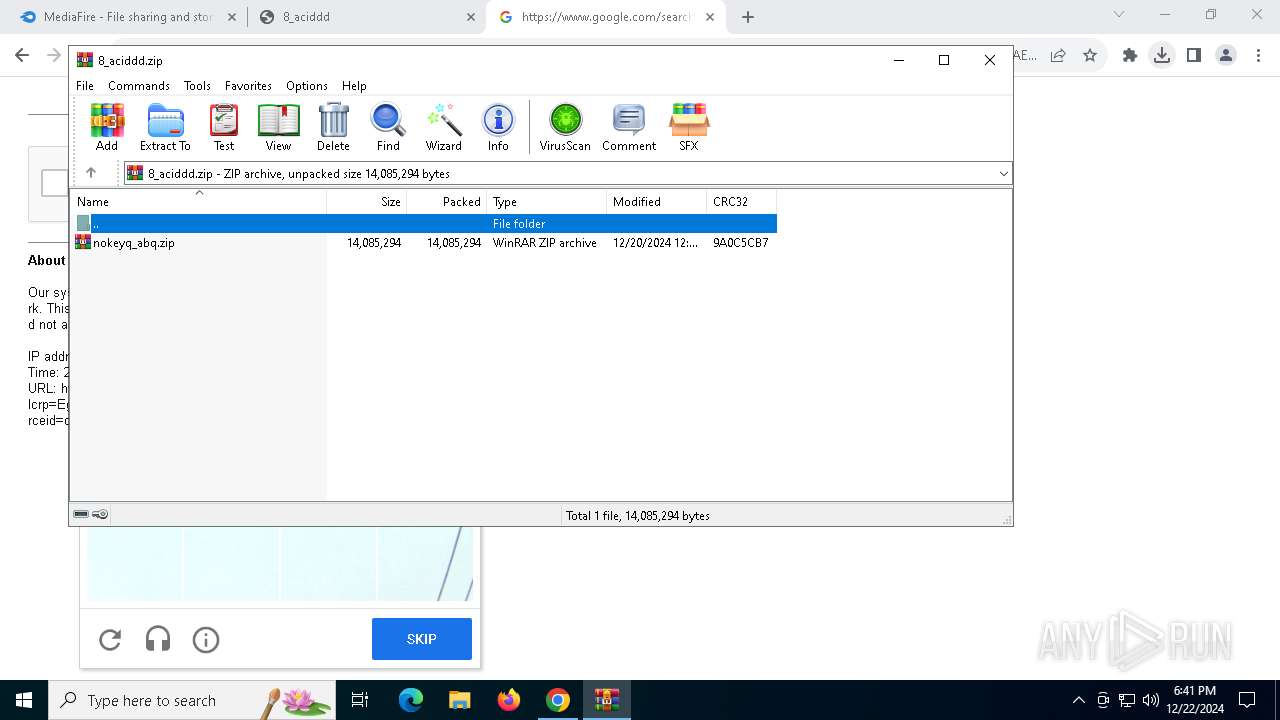Open the File menu

[x=85, y=86]
